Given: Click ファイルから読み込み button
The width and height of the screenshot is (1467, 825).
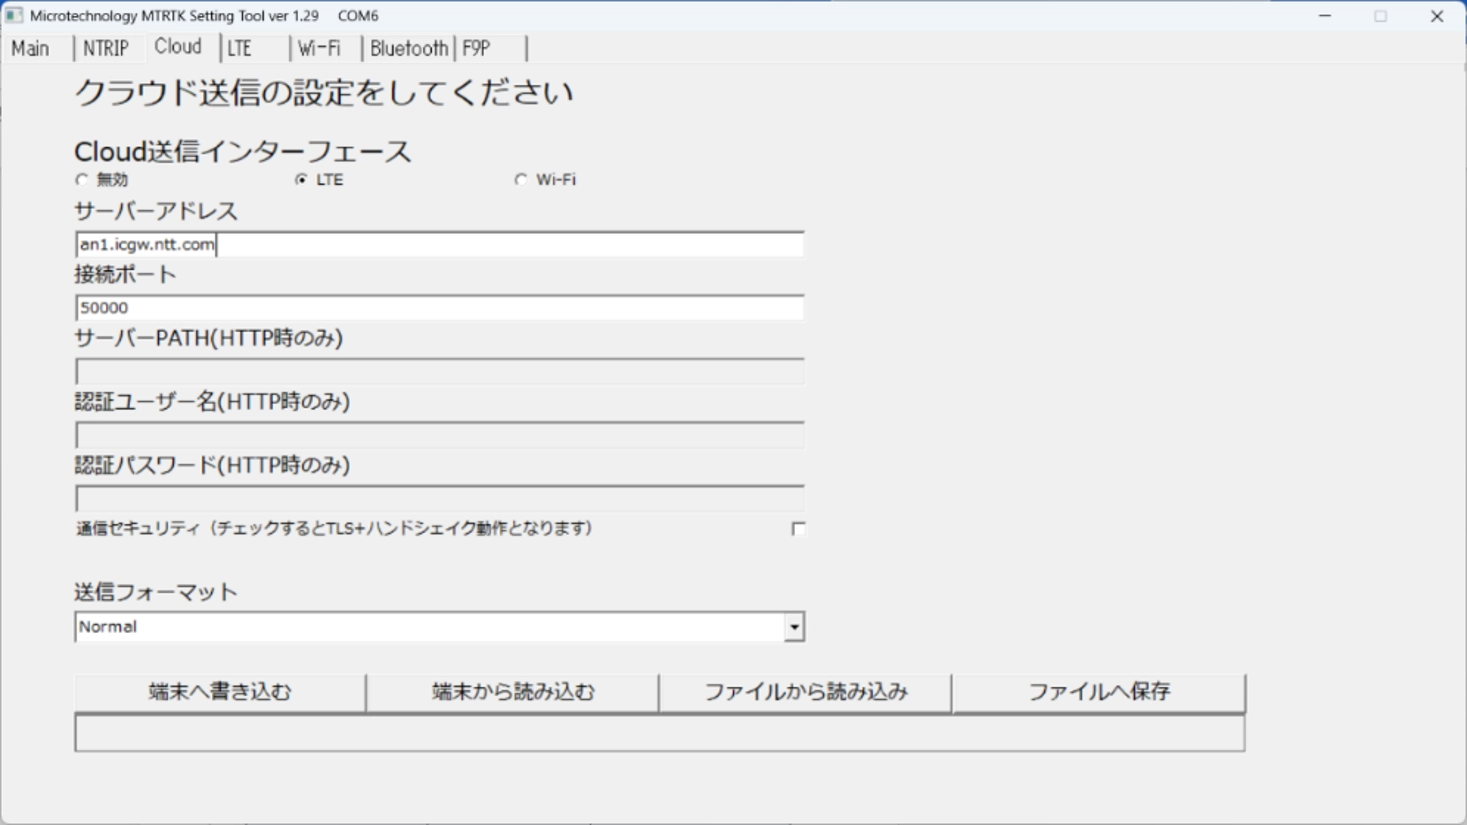Looking at the screenshot, I should 806,692.
